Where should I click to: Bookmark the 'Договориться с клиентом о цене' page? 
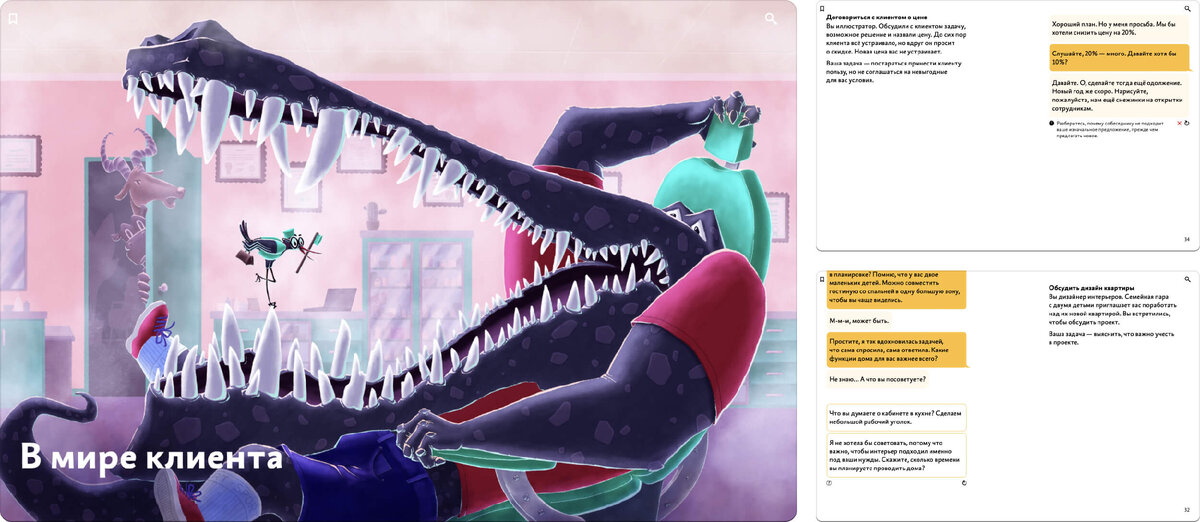(x=822, y=9)
